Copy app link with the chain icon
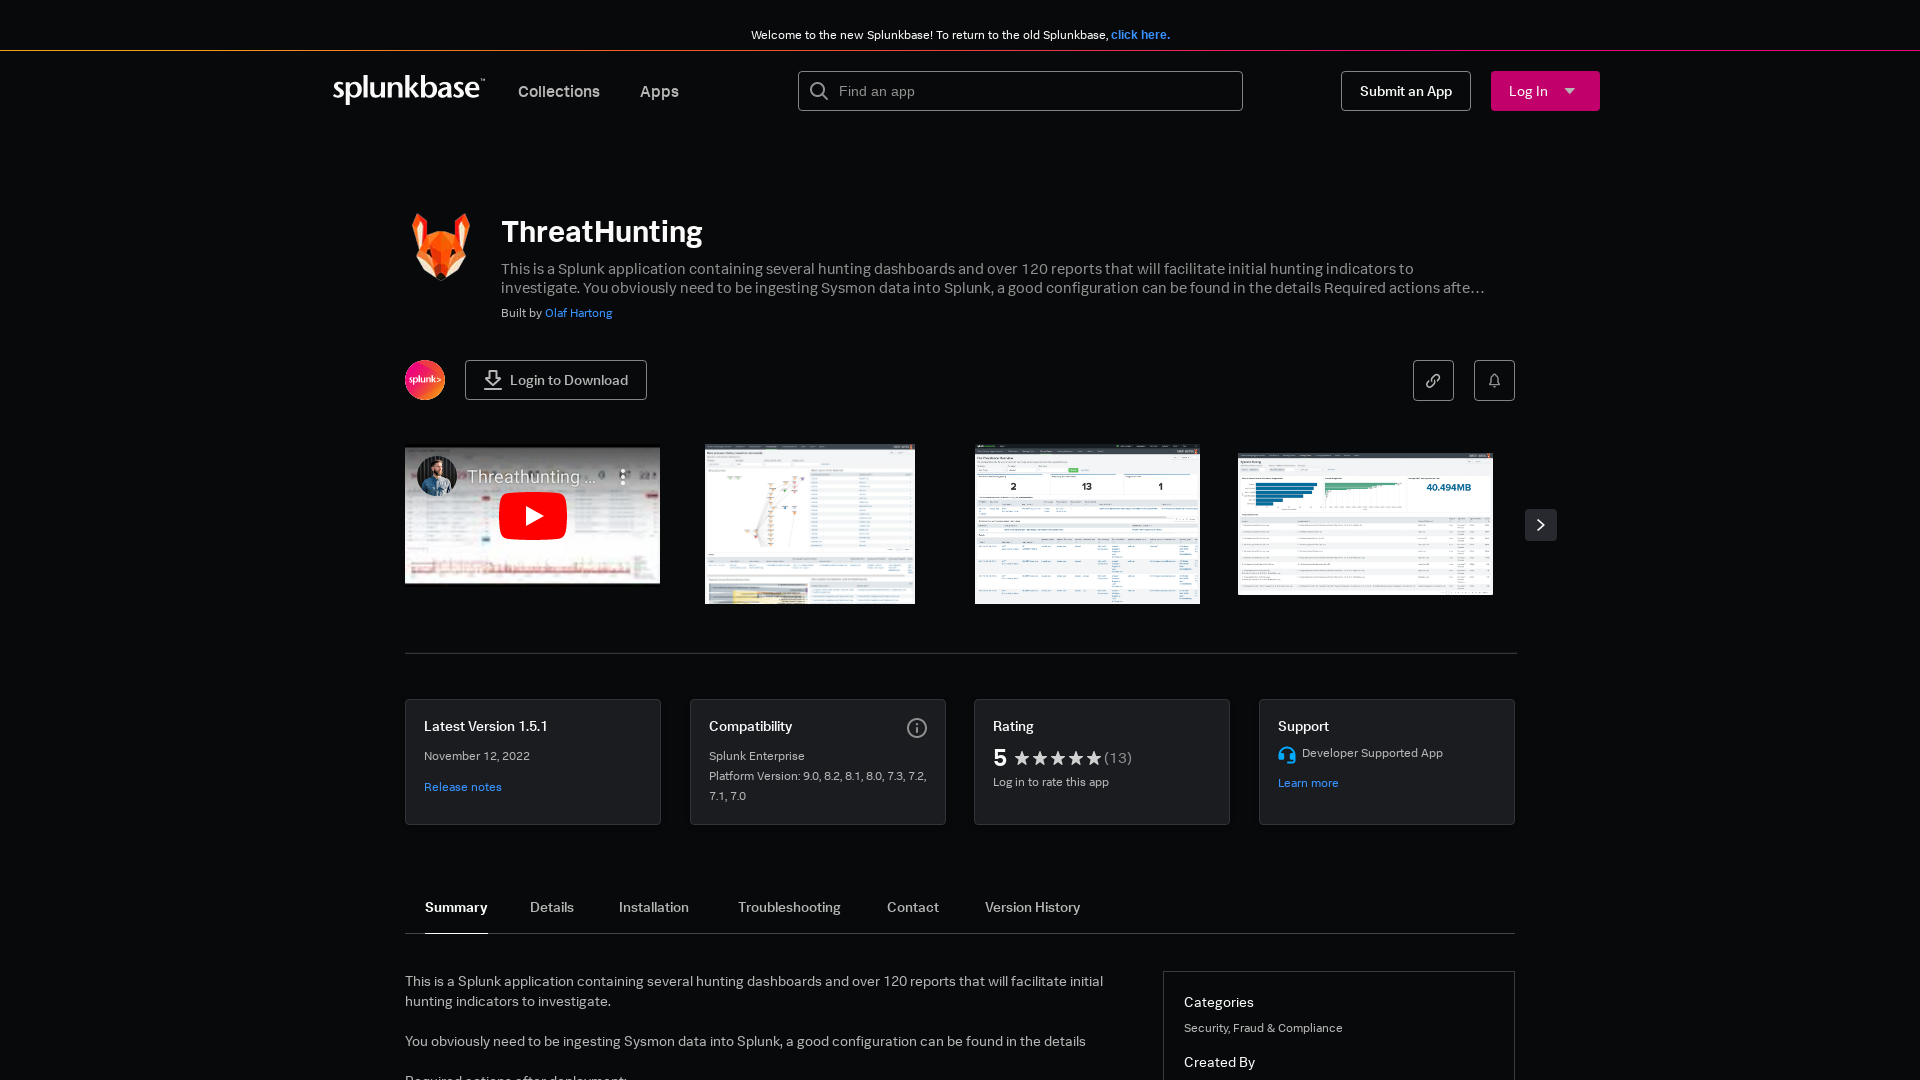The width and height of the screenshot is (1920, 1080). click(1433, 380)
